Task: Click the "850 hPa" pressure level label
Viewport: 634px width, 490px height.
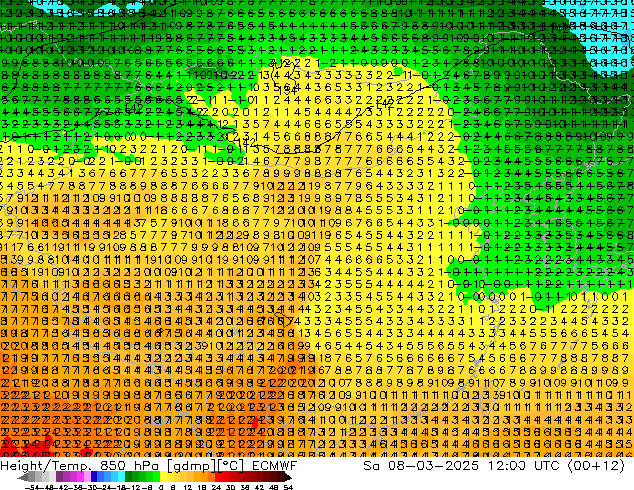Action: click(129, 466)
